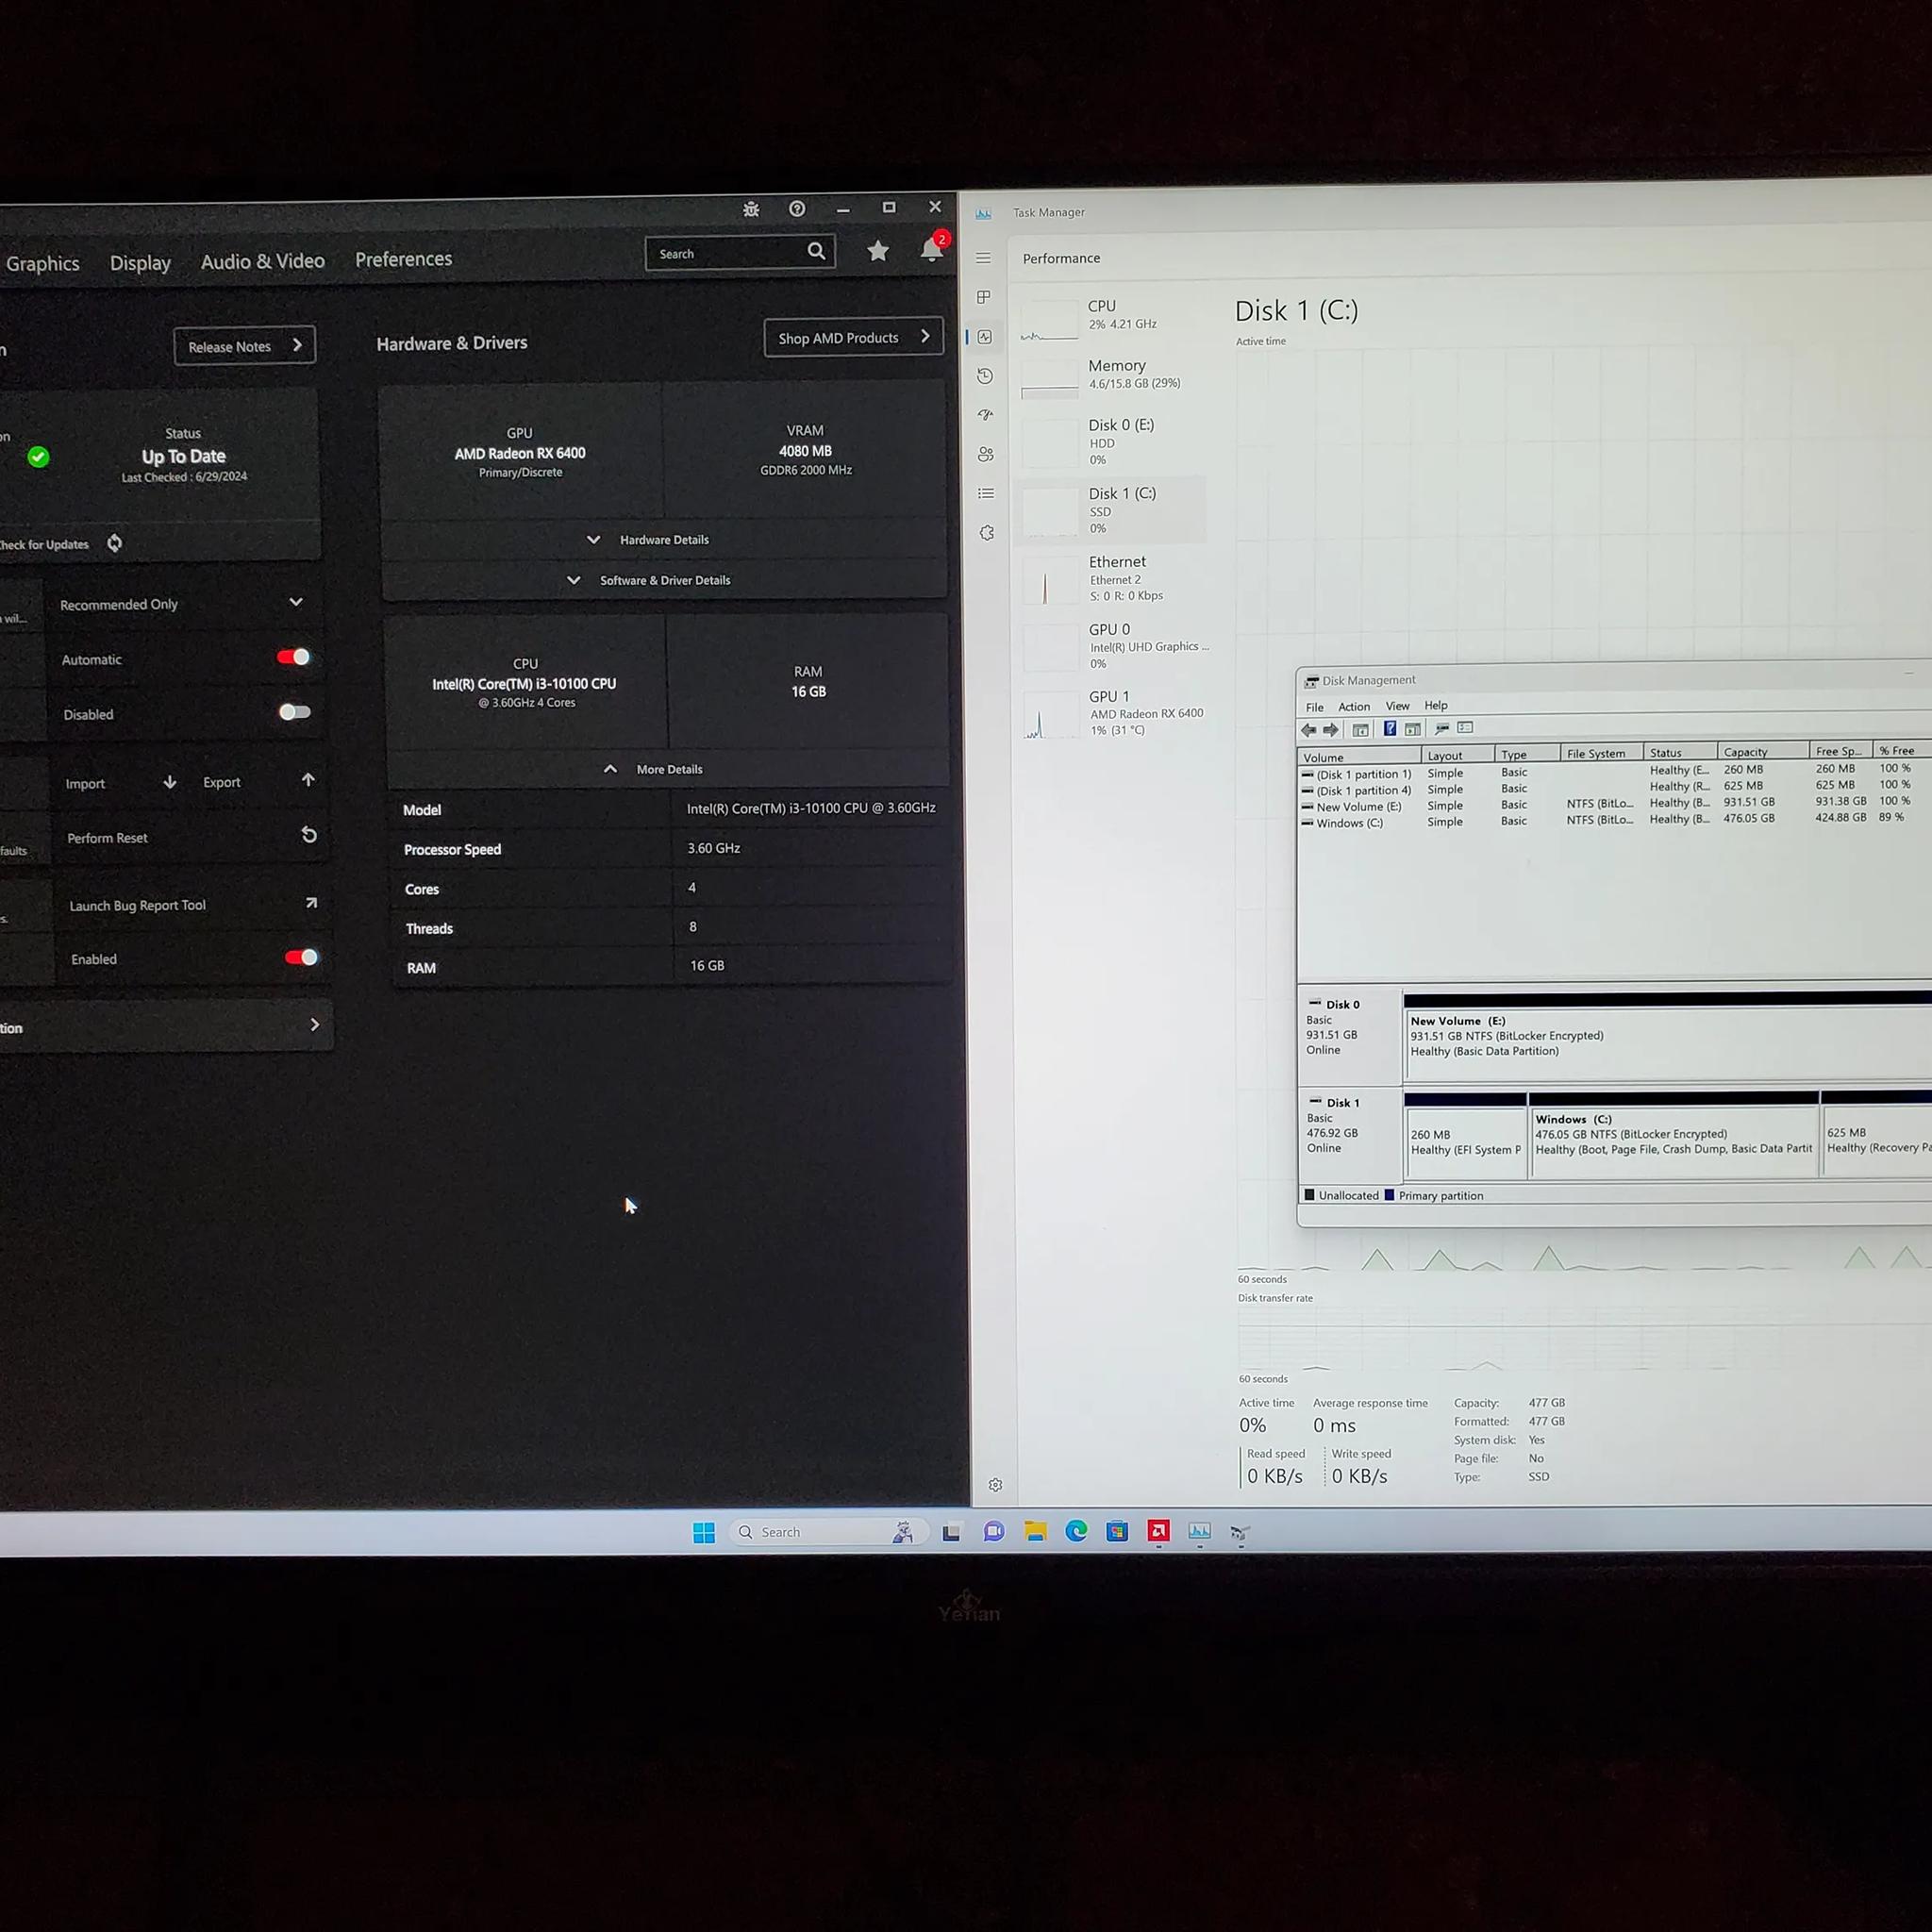The width and height of the screenshot is (1932, 1932).
Task: Click the Windows taskbar Search box
Action: [x=830, y=1532]
